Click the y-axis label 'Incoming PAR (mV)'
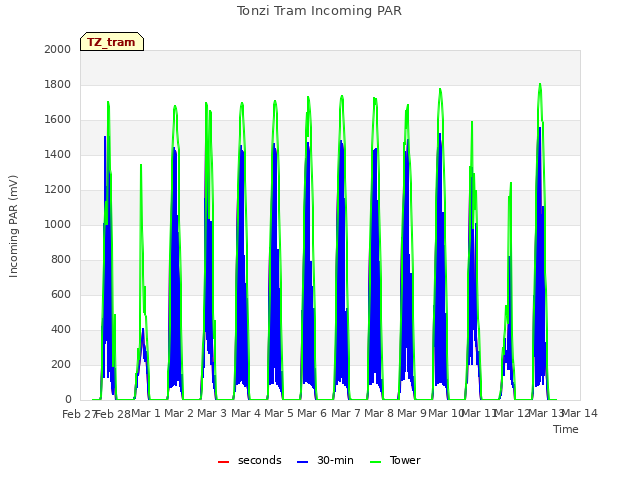 13,226
